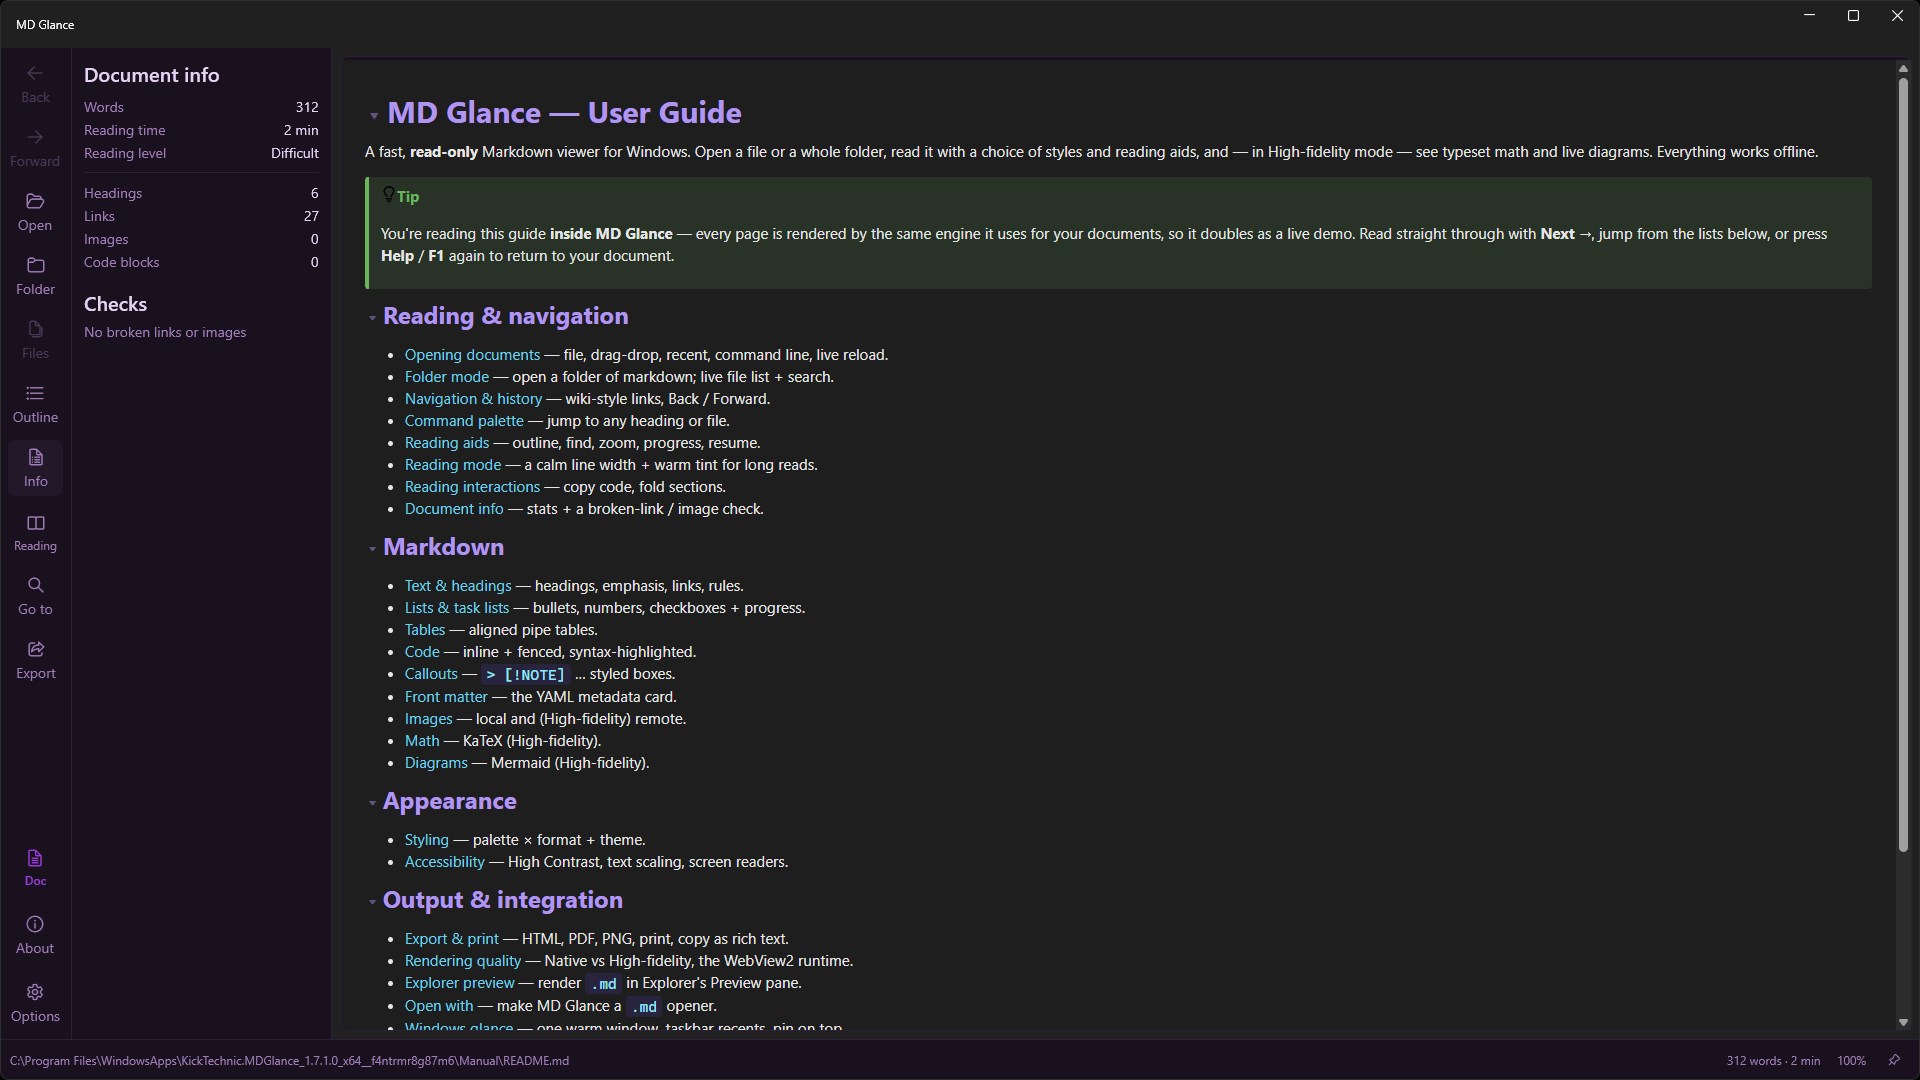Collapse the Markdown section
Image resolution: width=1920 pixels, height=1080 pixels.
point(372,549)
